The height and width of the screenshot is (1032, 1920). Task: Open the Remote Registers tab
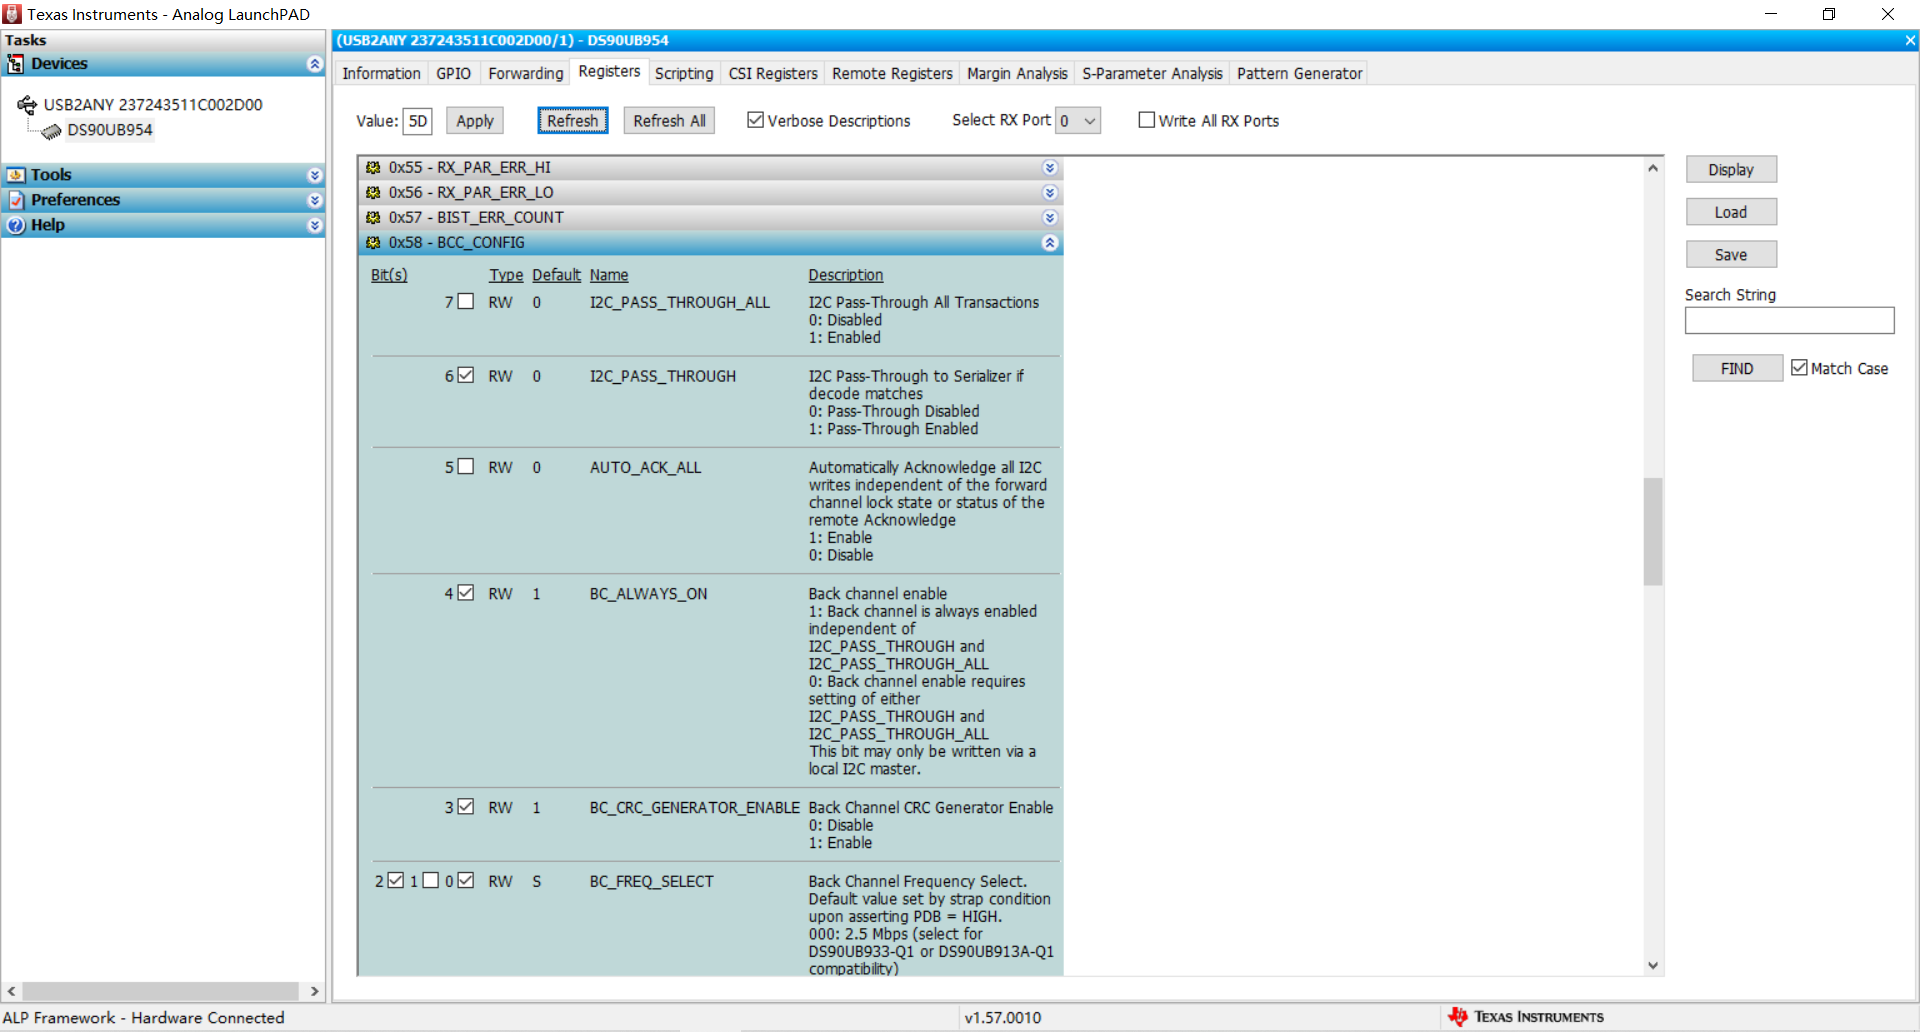[x=892, y=74]
